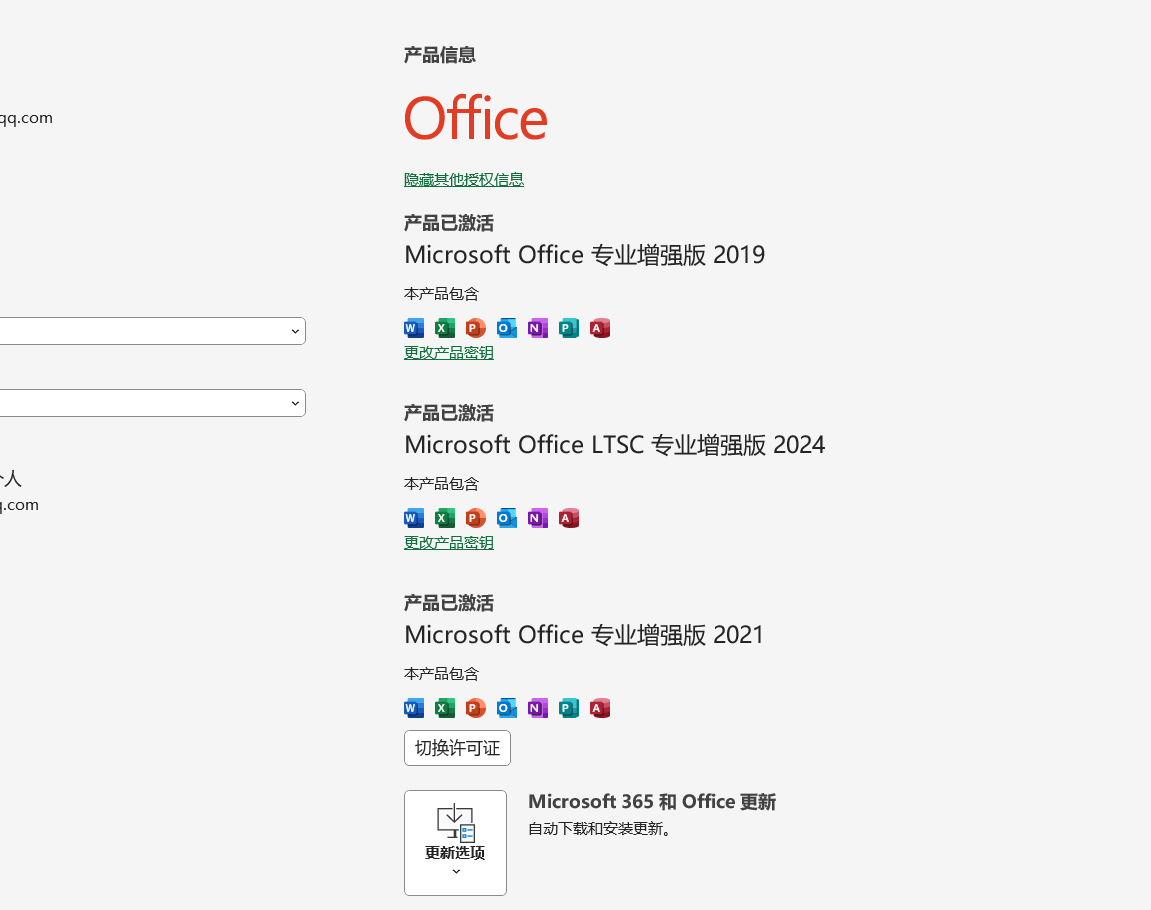Click the 隐藏其他授权信息 link

point(464,180)
